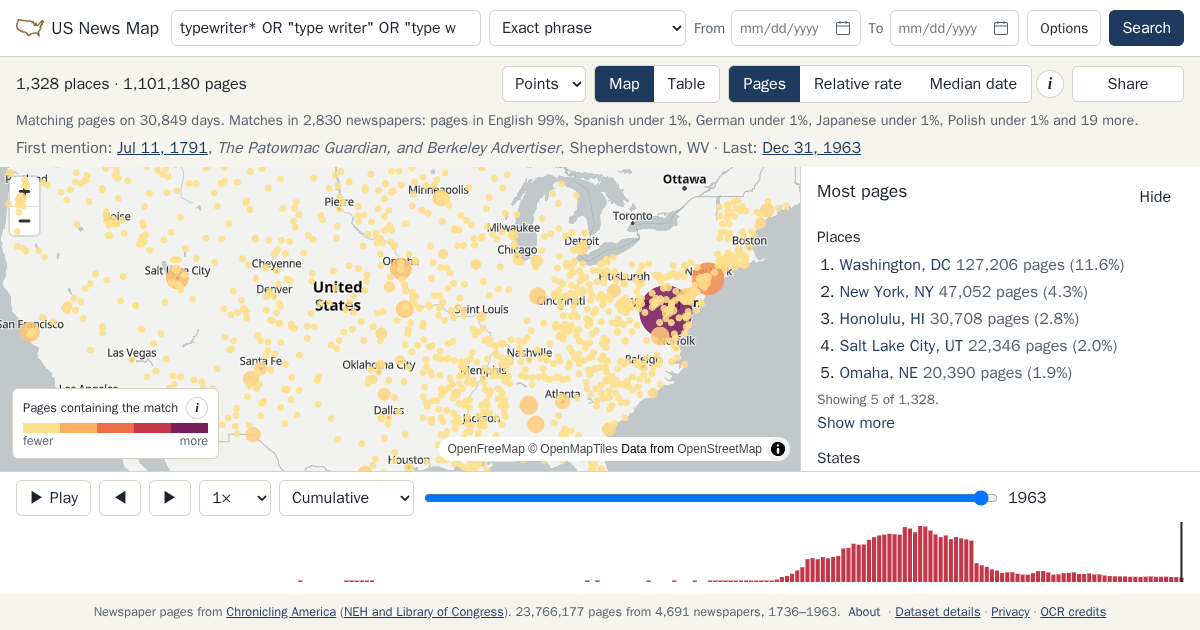Open the About footer link

(864, 612)
